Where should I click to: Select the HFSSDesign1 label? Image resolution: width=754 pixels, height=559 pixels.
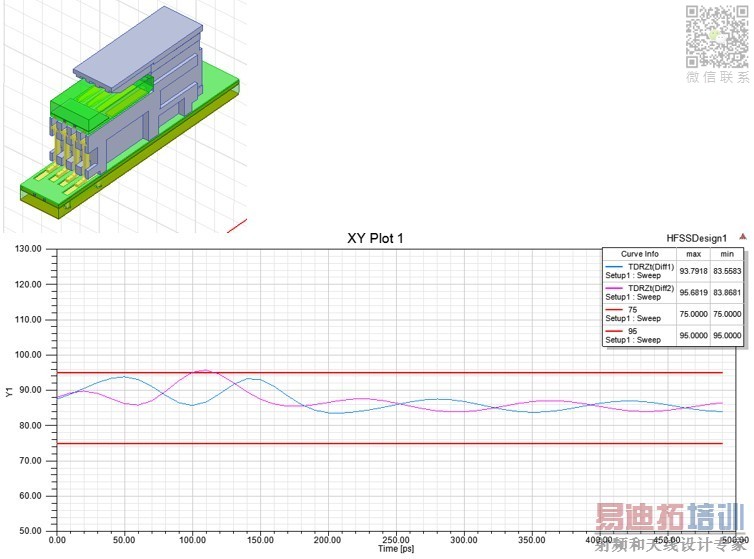pyautogui.click(x=696, y=238)
